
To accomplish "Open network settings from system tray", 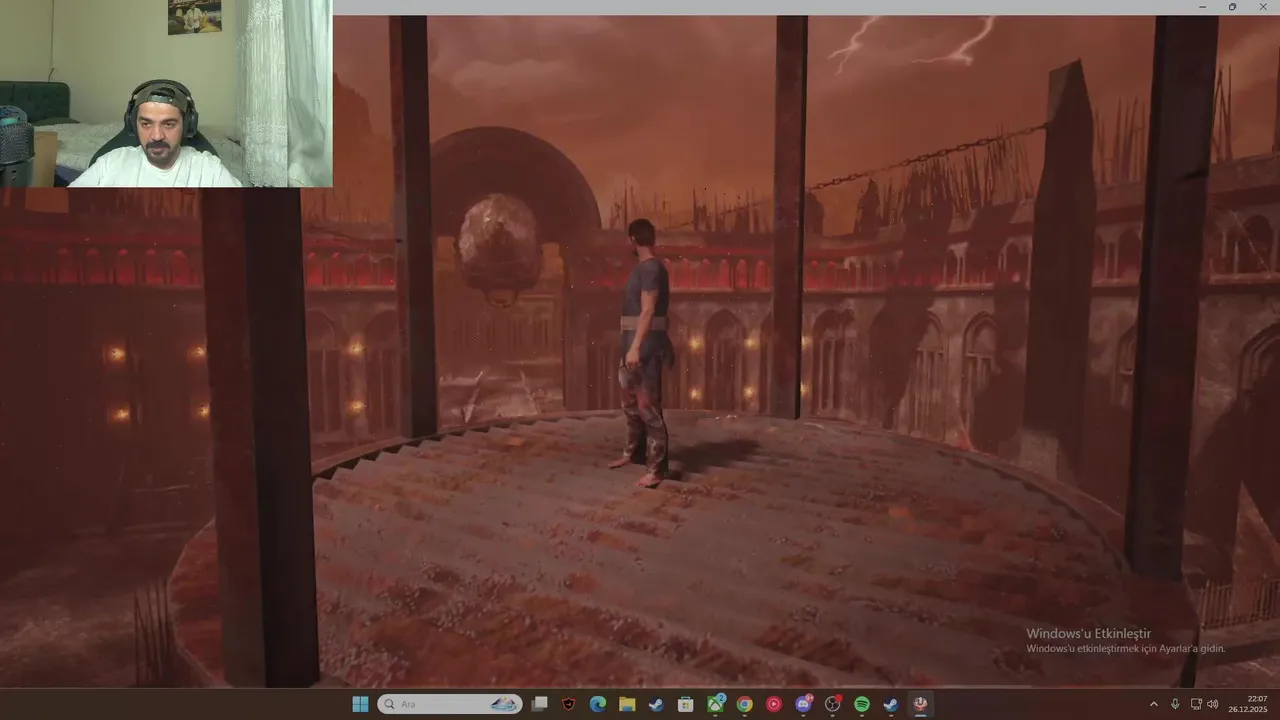I will 1196,704.
